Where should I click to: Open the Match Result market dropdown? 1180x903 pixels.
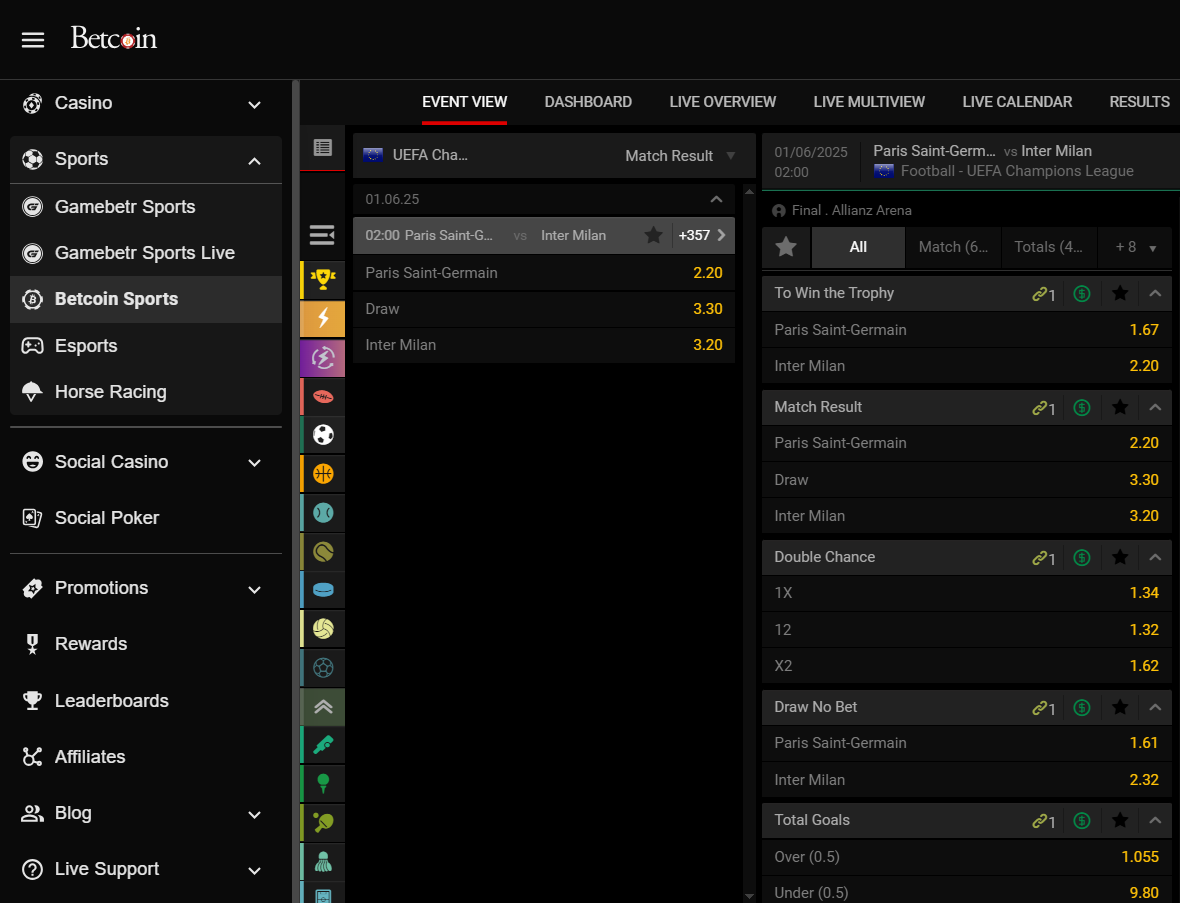tap(680, 156)
